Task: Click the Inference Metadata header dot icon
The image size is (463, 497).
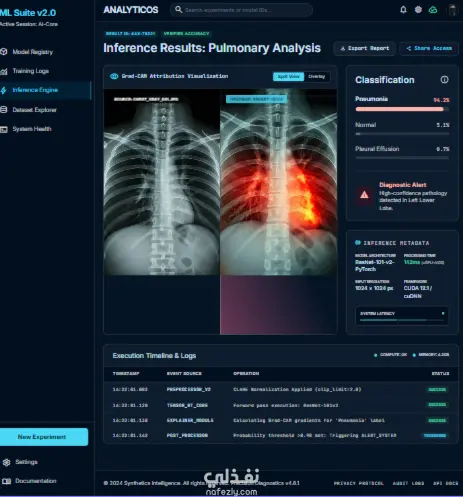Action: click(358, 243)
